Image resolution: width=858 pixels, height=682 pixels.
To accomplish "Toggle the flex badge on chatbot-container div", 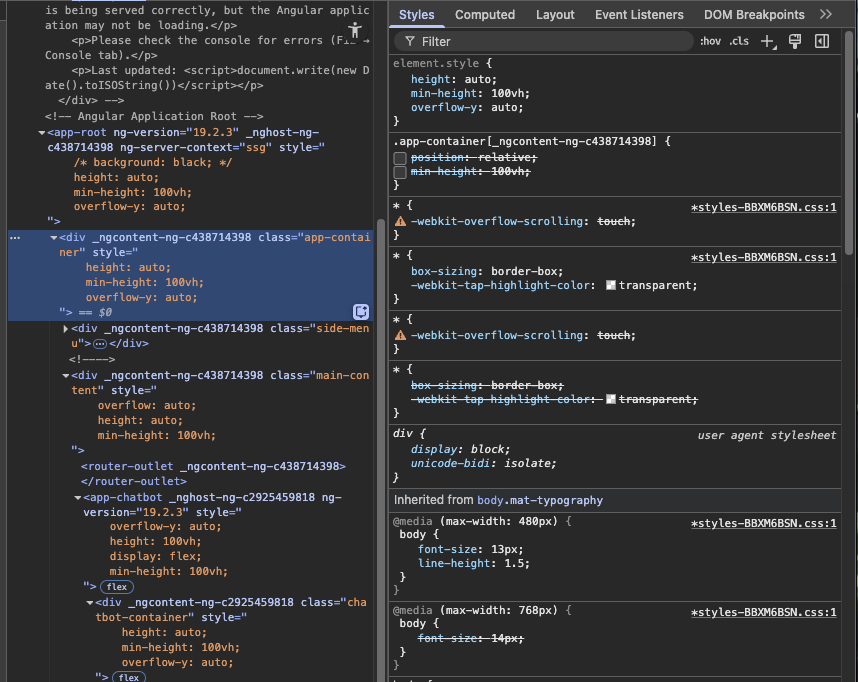I will (128, 677).
